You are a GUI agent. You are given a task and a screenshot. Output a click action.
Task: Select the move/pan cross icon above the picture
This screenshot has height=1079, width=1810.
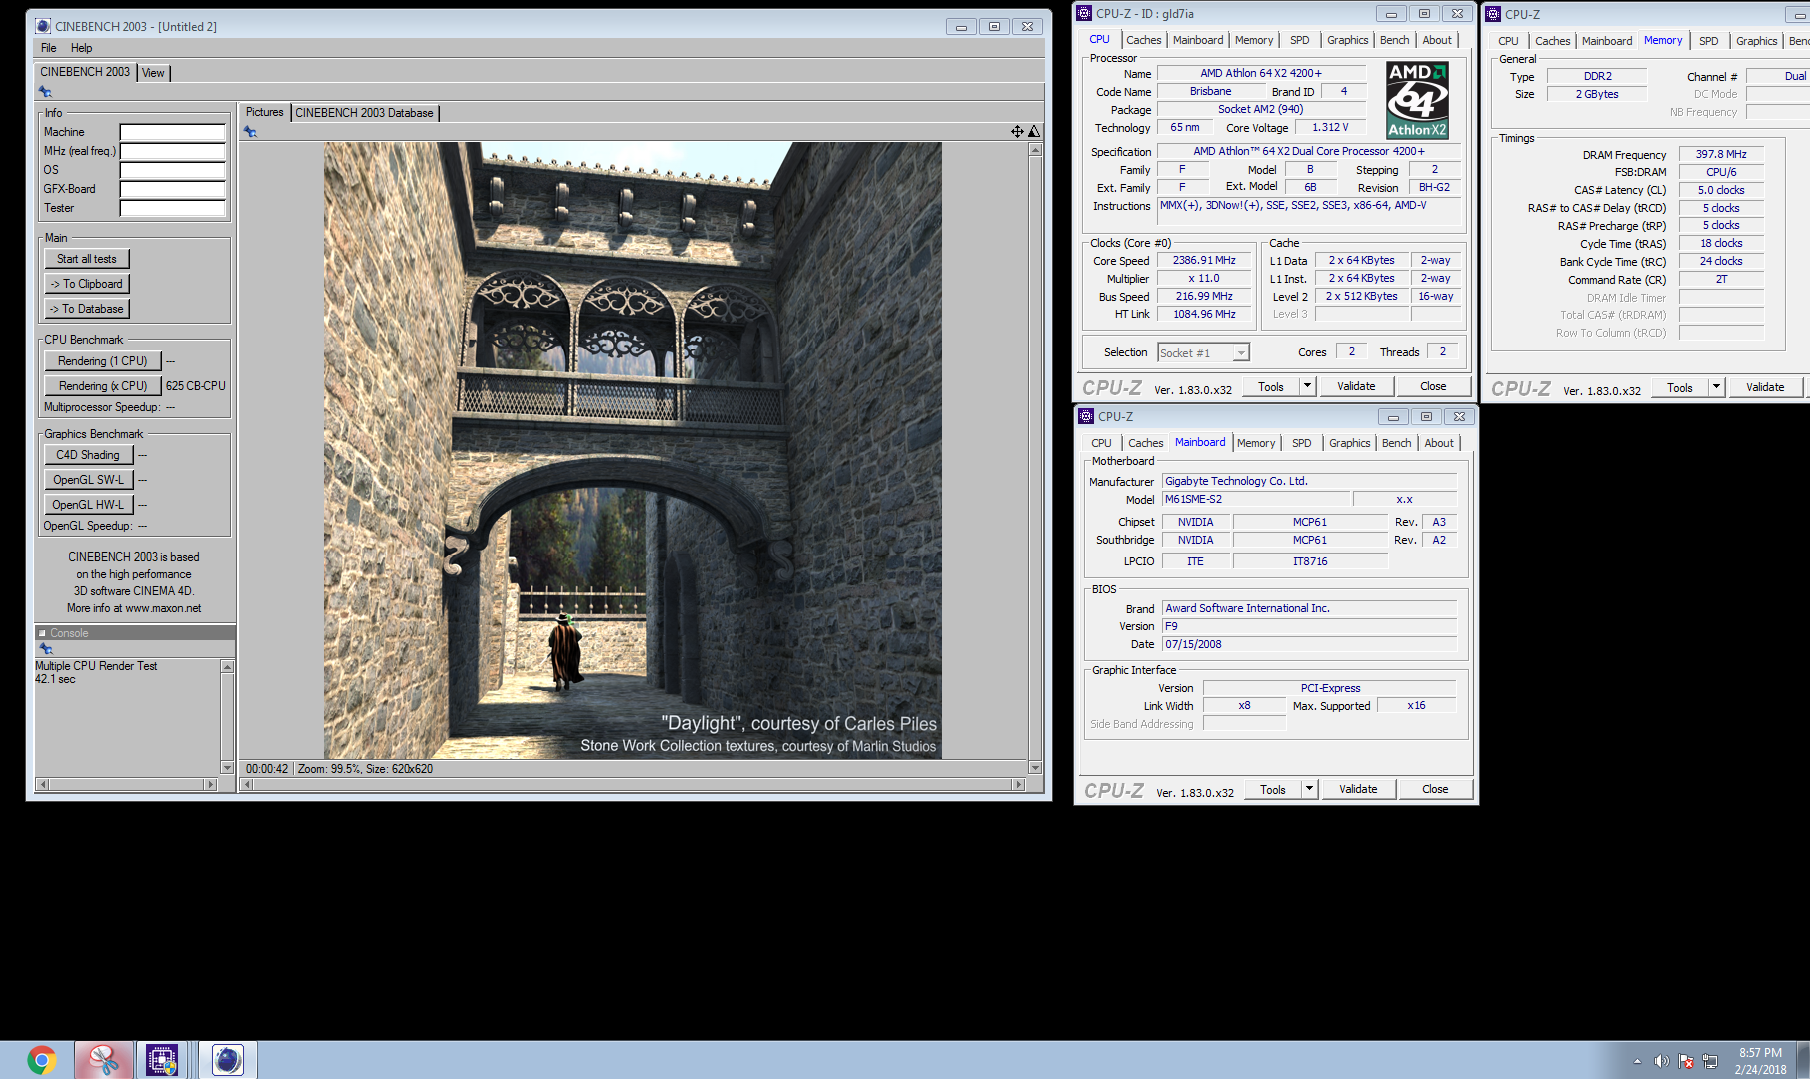click(x=1017, y=132)
